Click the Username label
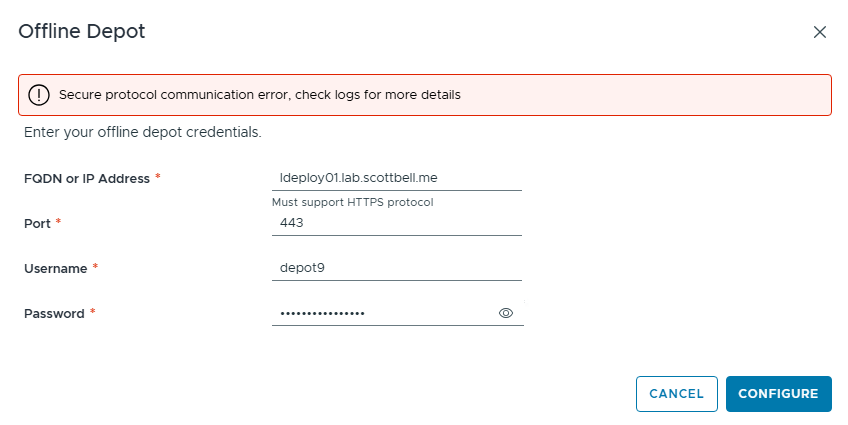 click(55, 268)
